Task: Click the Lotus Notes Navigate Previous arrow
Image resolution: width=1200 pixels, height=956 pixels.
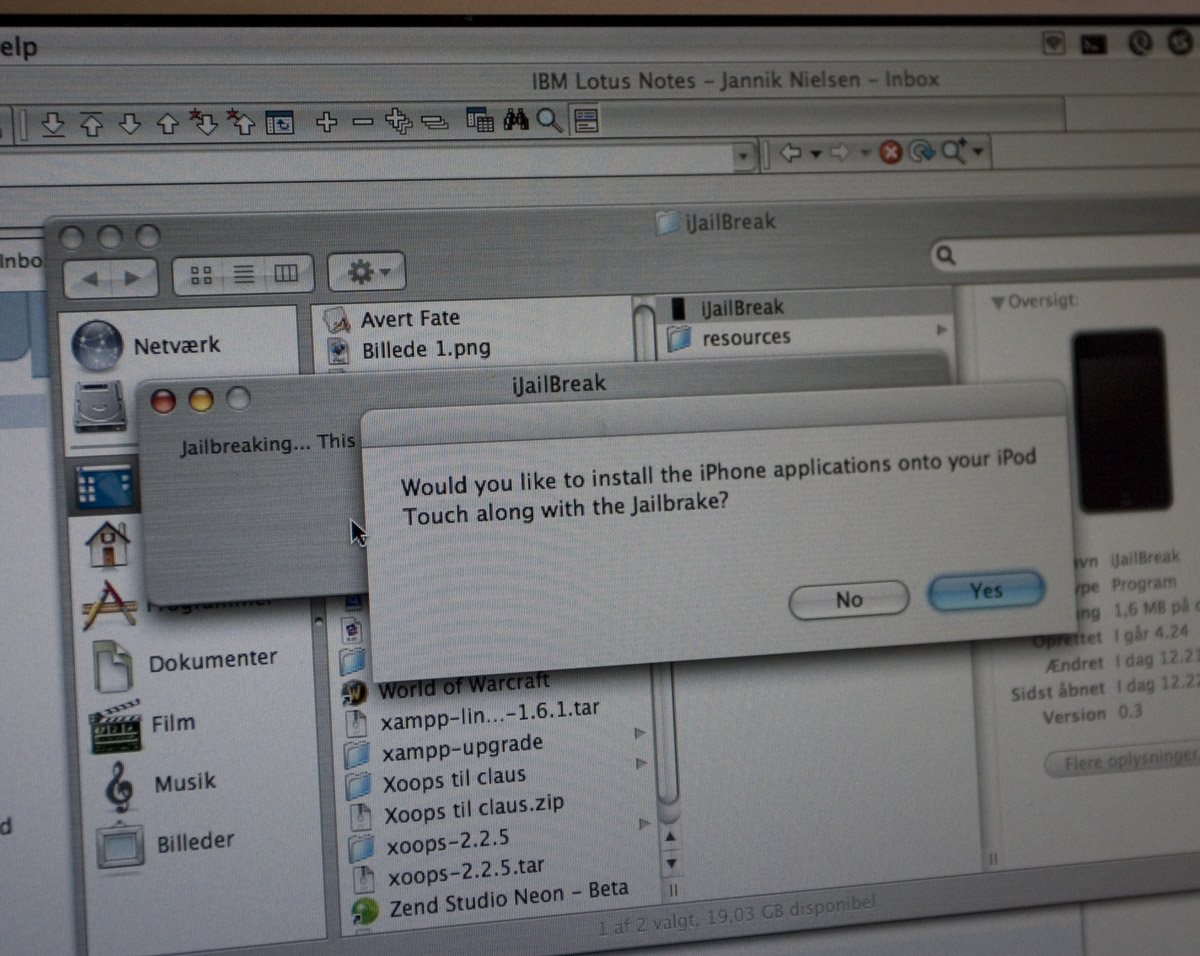Action: tap(167, 124)
